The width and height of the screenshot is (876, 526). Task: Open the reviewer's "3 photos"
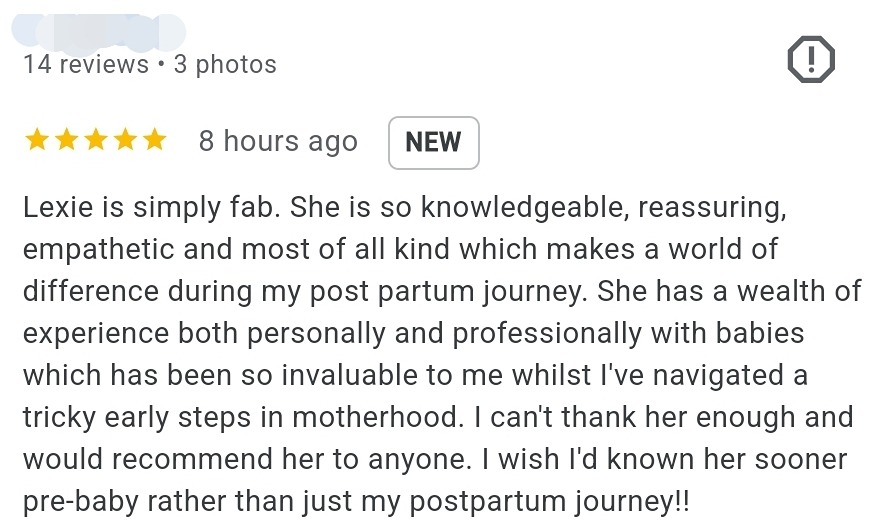pyautogui.click(x=225, y=65)
